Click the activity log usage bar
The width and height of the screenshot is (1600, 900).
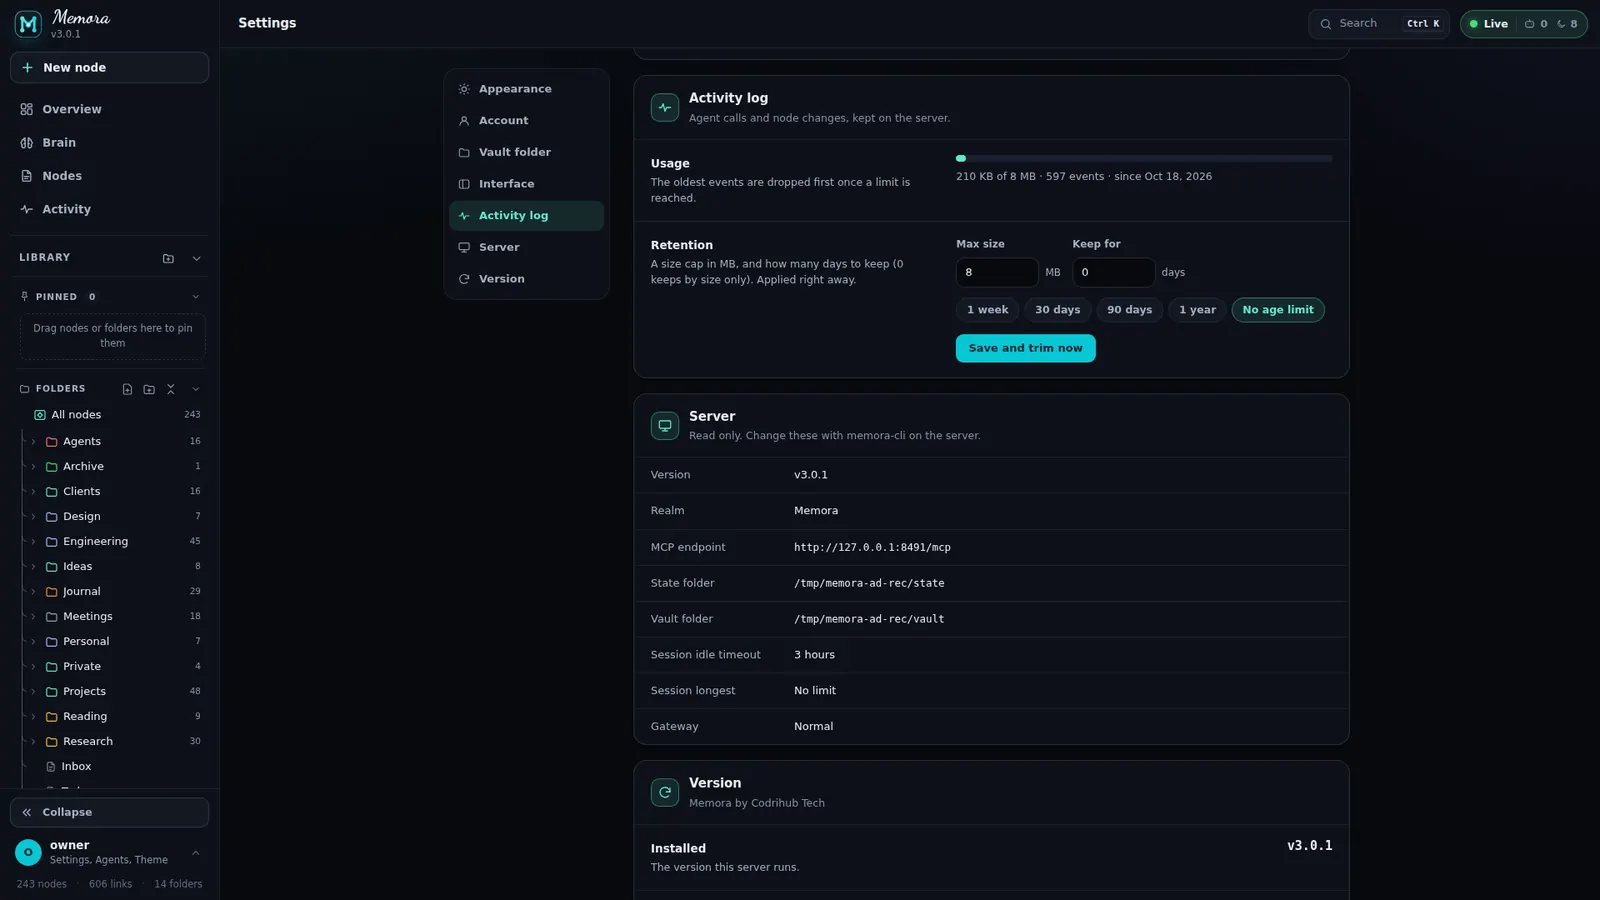1143,158
